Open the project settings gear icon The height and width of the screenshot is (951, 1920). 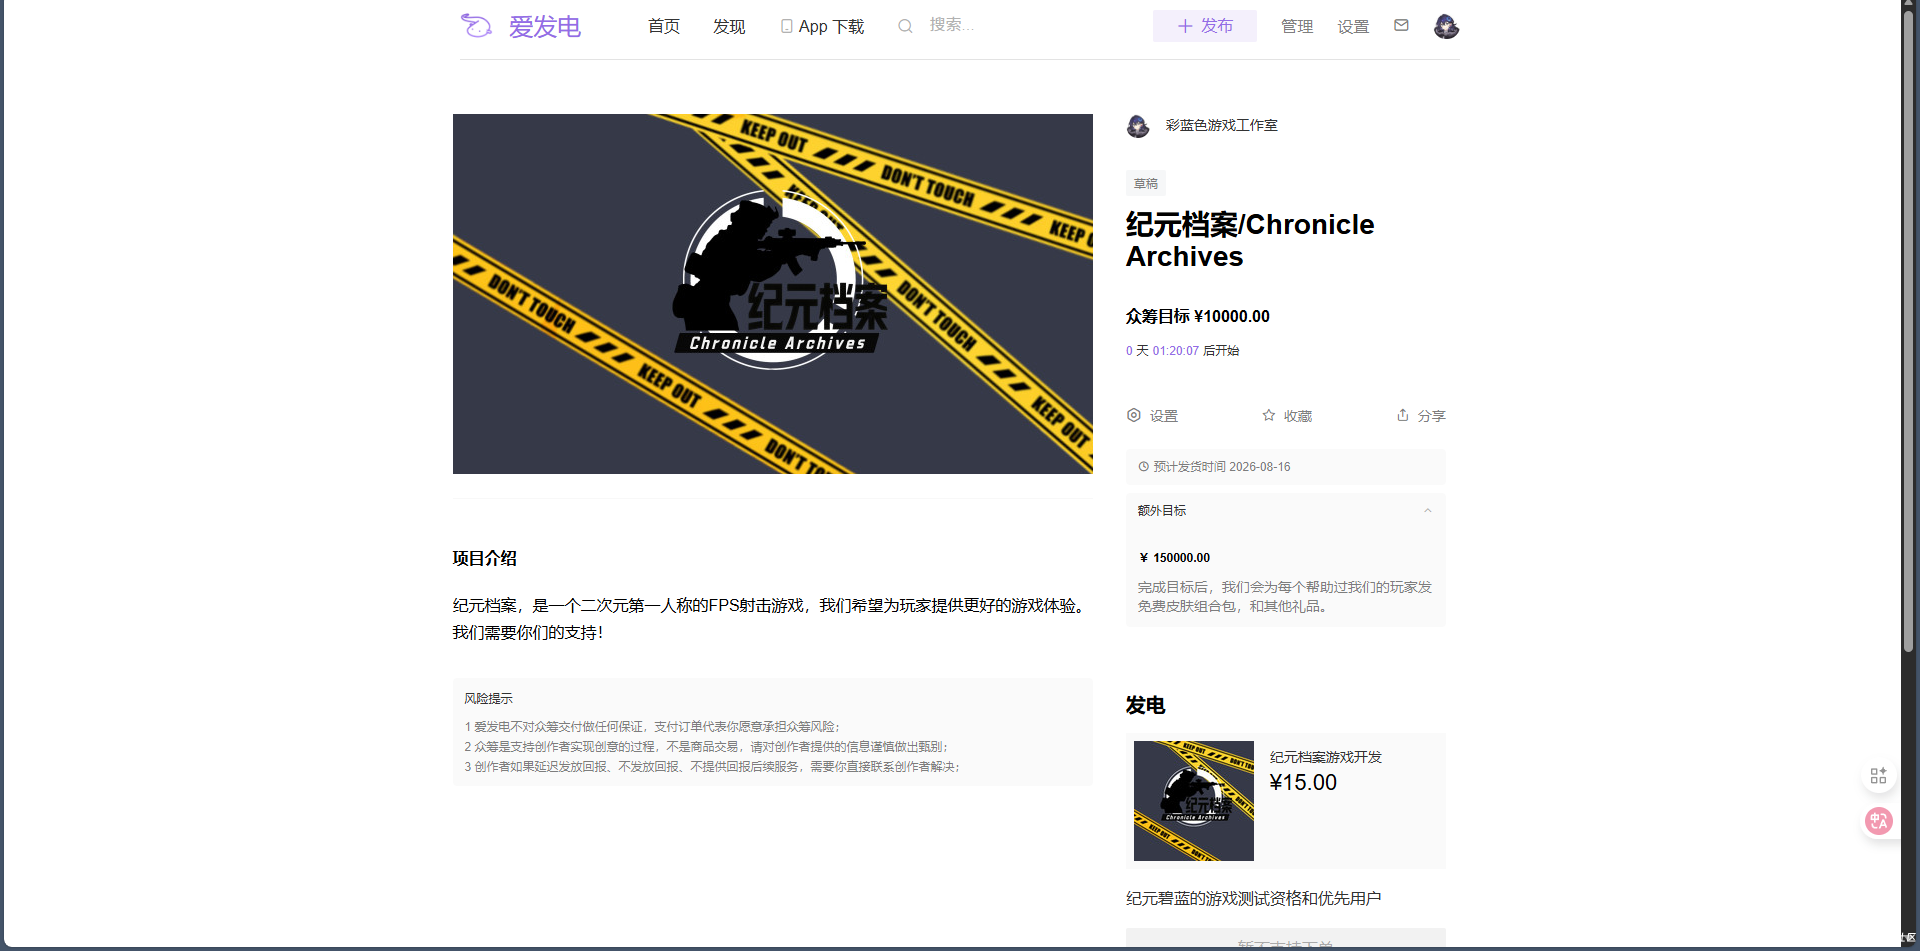coord(1133,415)
